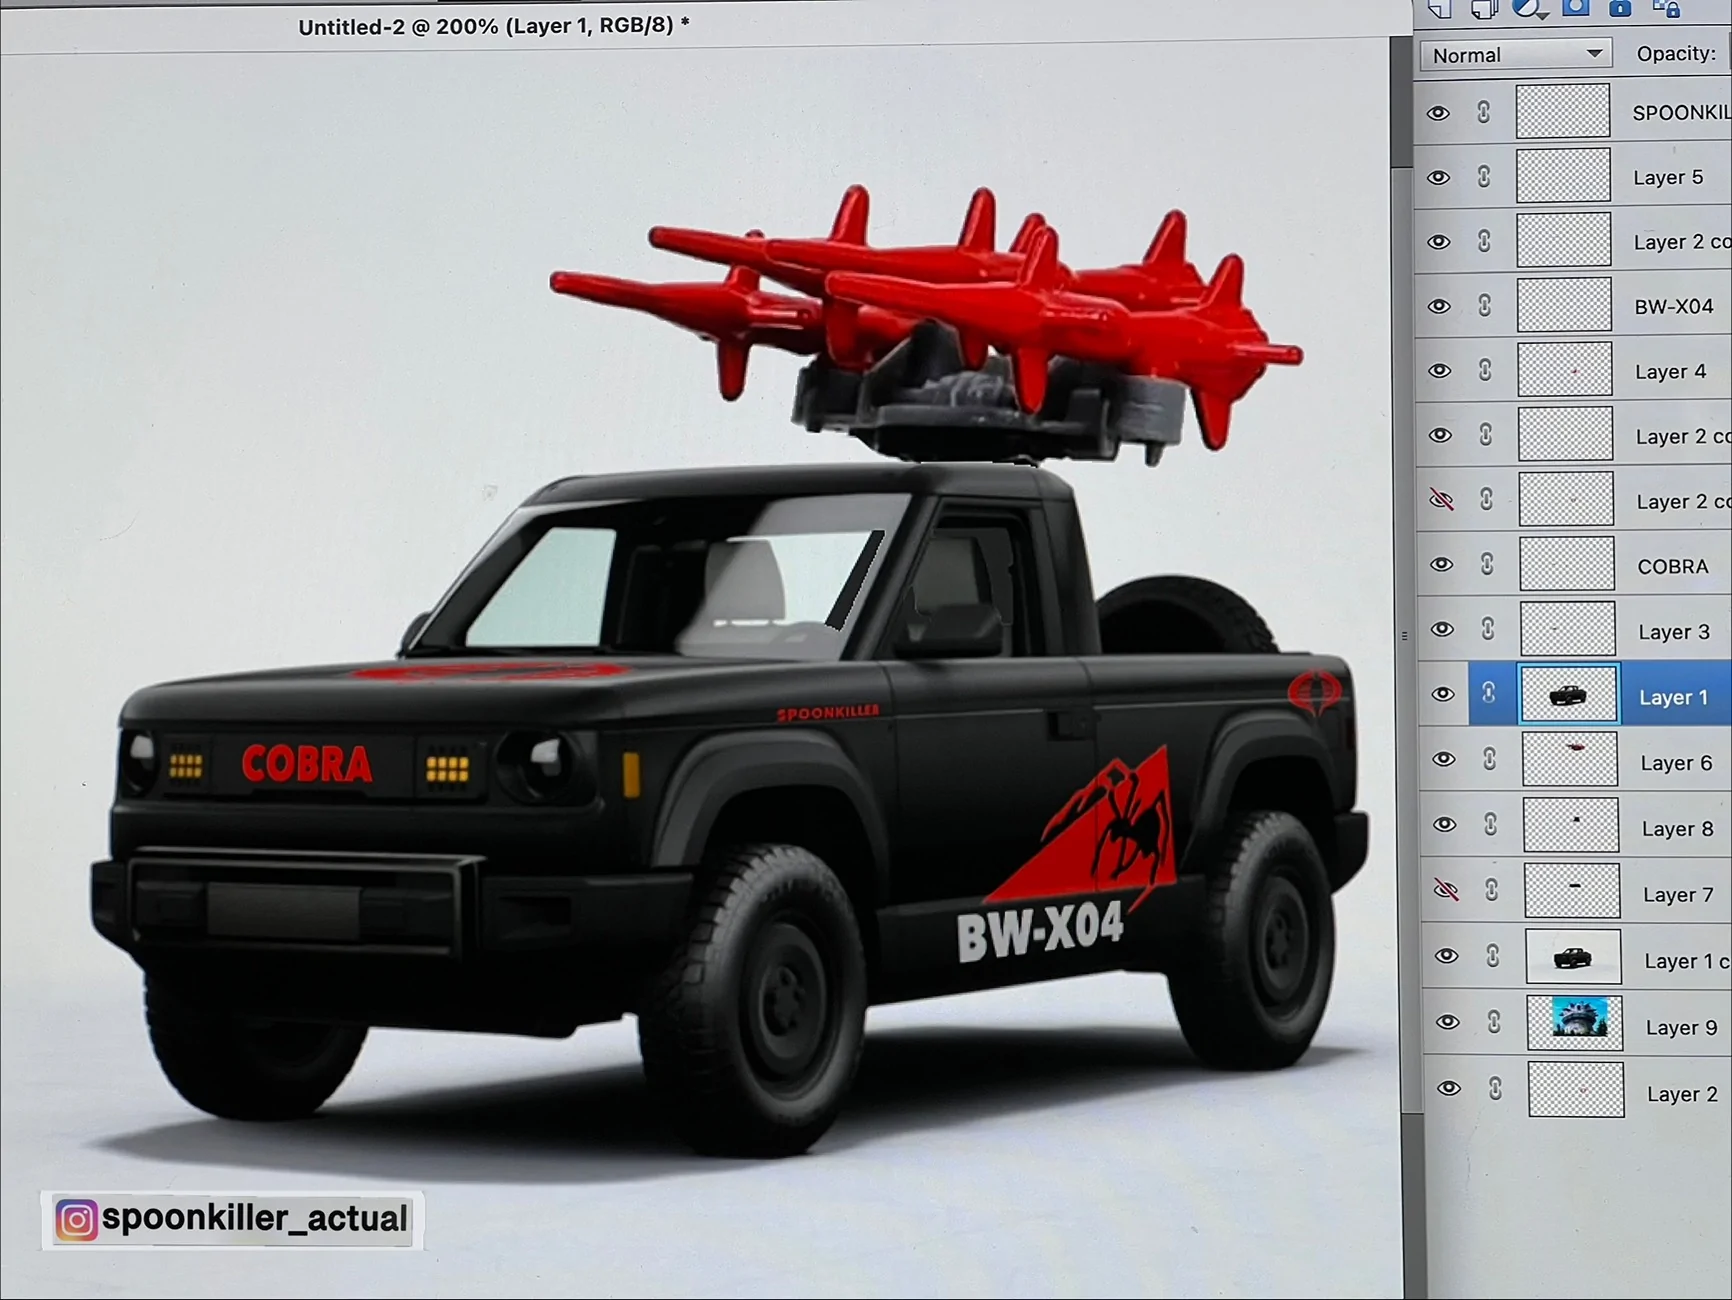Image resolution: width=1732 pixels, height=1300 pixels.
Task: Click the link icon on BW-X04 layer
Action: [1485, 305]
